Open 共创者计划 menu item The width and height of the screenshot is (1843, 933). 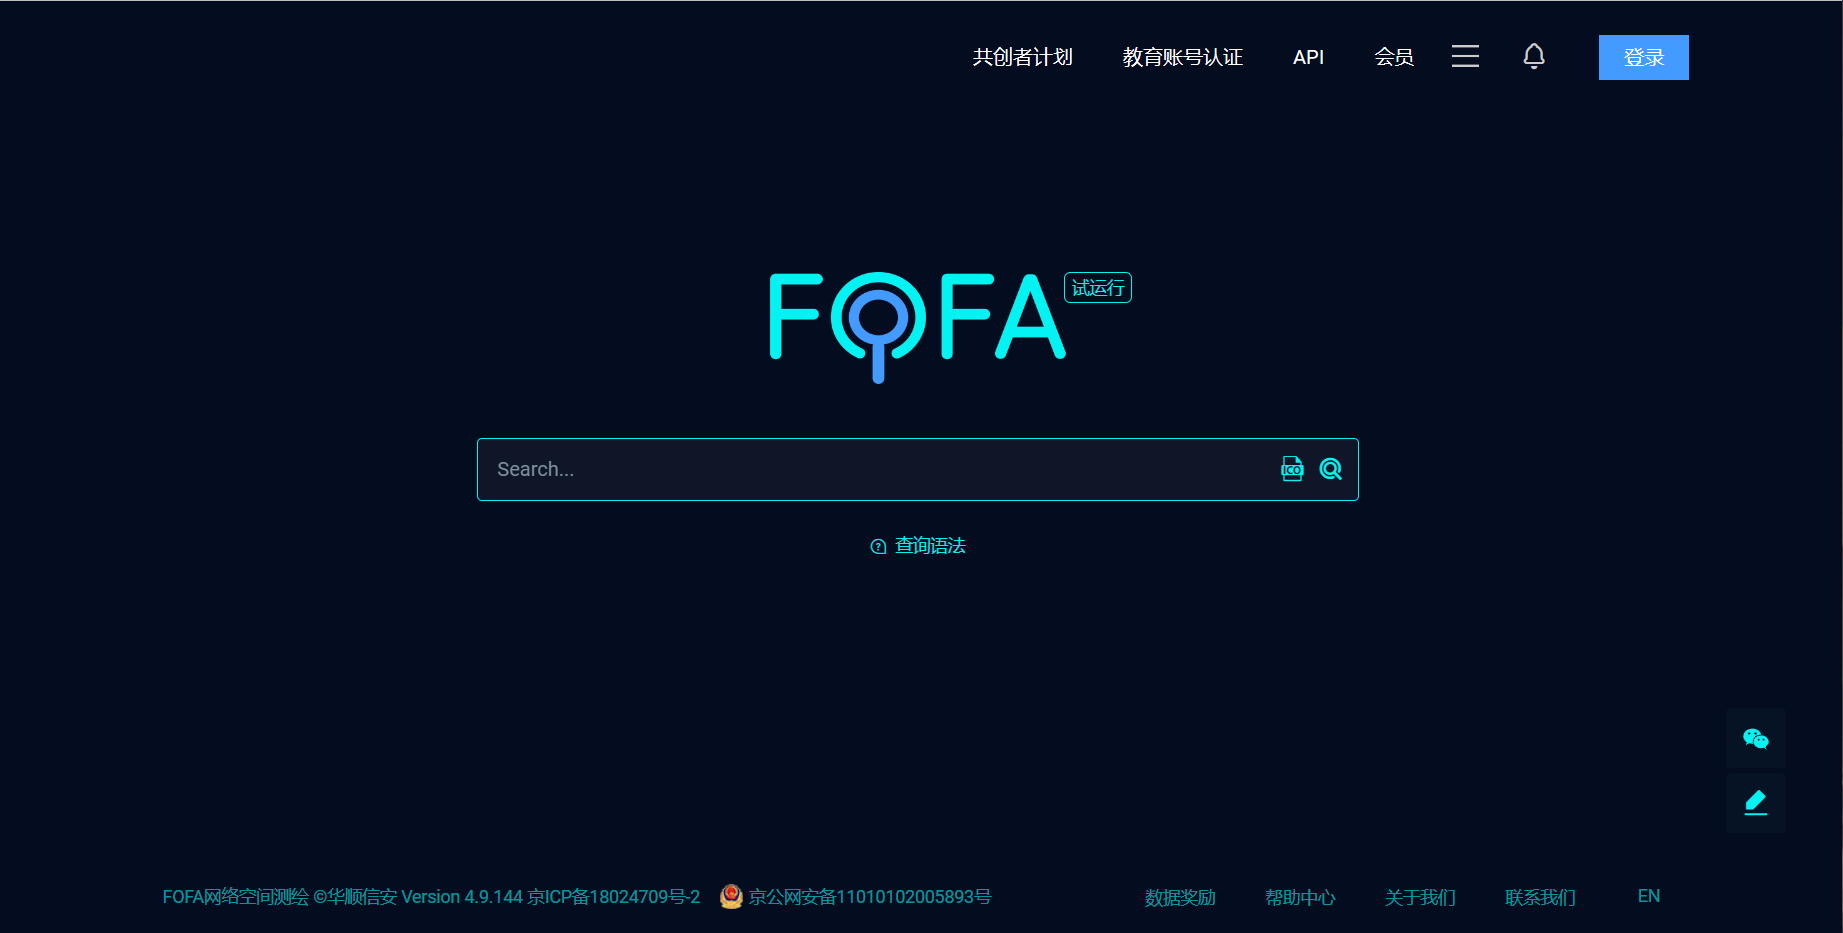[1023, 57]
